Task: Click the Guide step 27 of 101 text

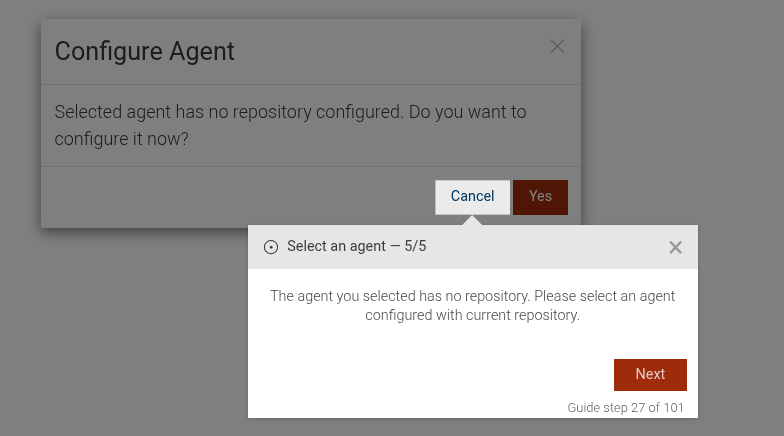Action: point(625,407)
